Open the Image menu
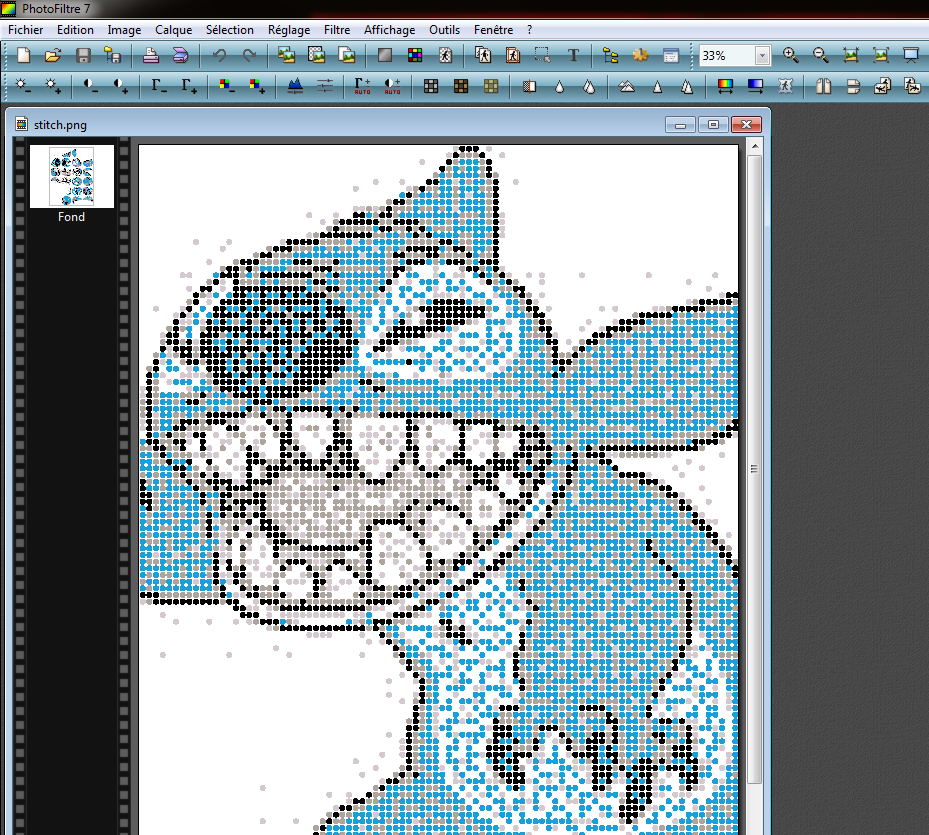Image resolution: width=929 pixels, height=835 pixels. 124,30
